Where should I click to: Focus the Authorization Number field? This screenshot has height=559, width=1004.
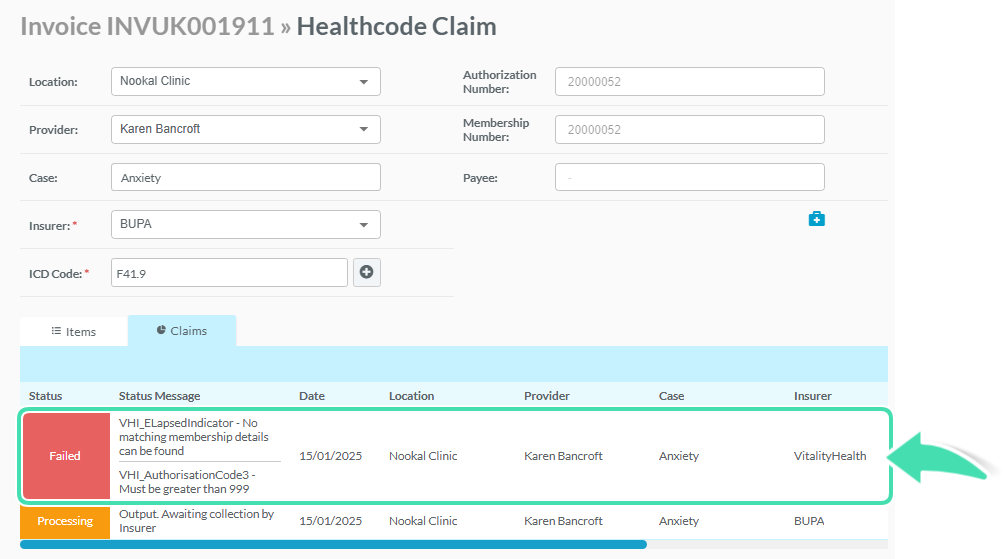689,81
